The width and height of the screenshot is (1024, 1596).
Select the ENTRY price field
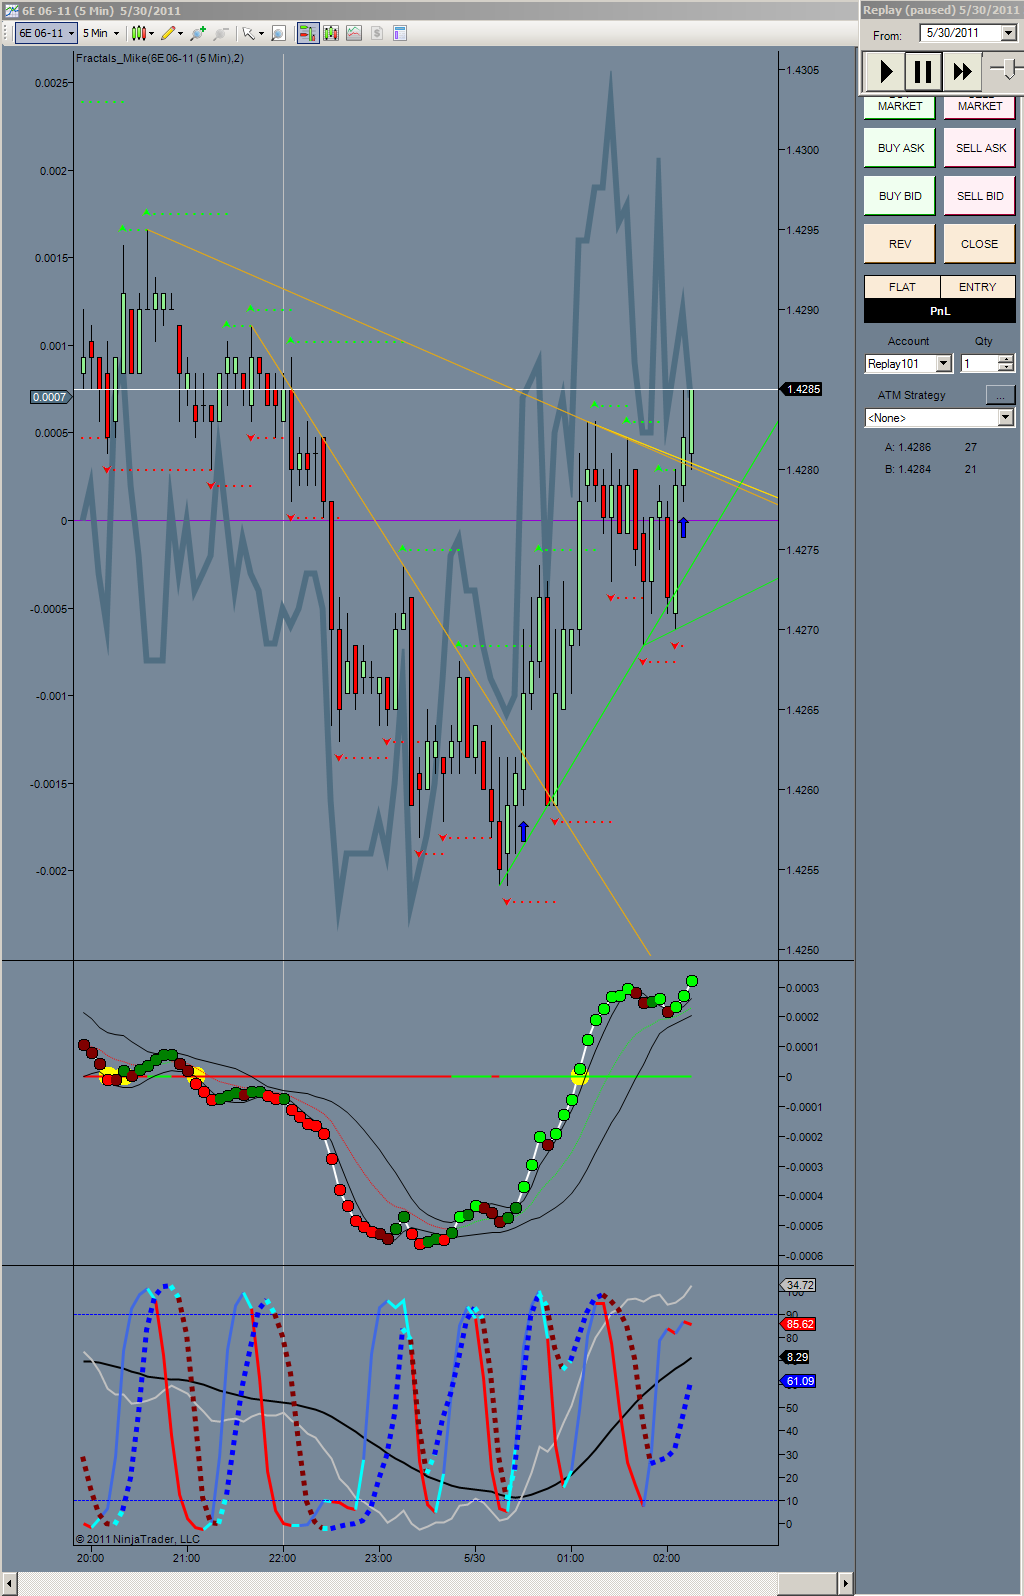point(978,287)
